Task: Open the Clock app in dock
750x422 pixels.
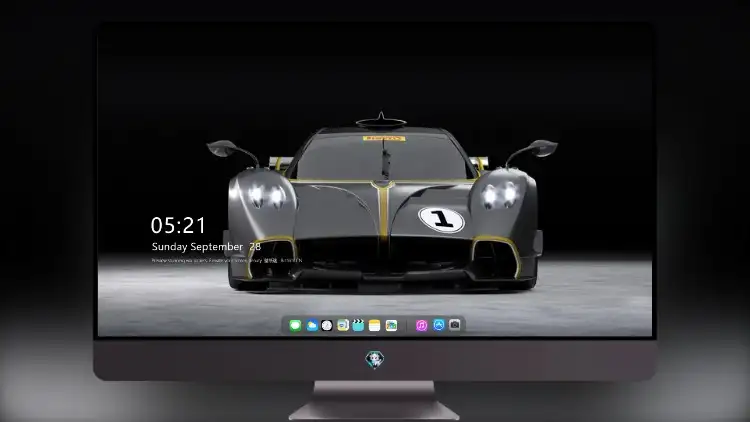Action: 327,325
